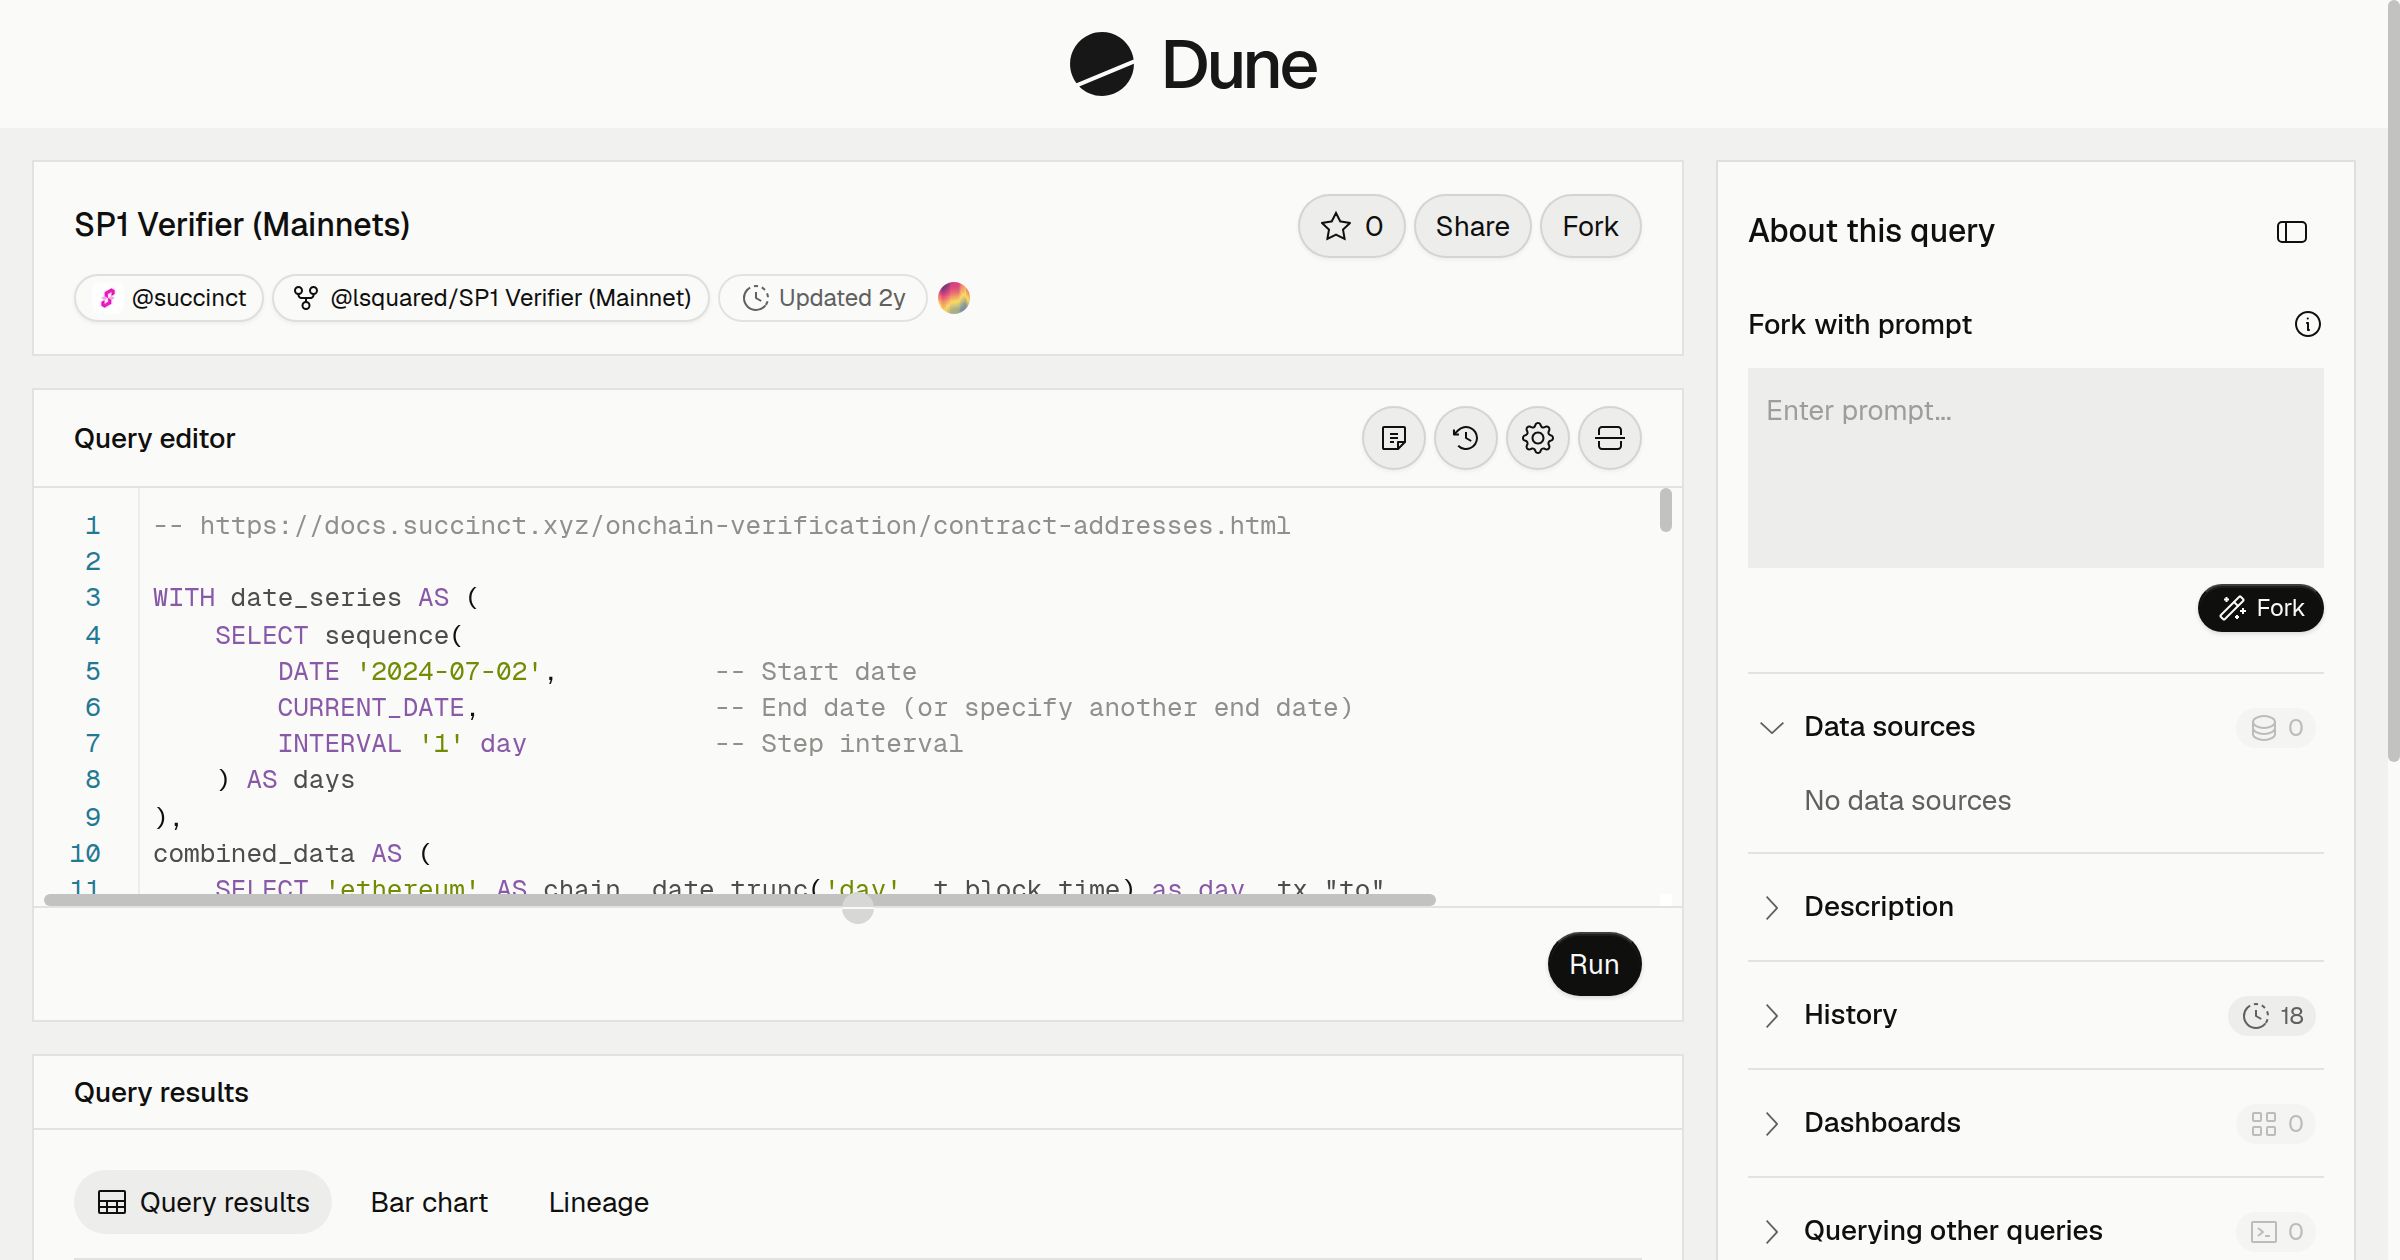Click the Share button
The width and height of the screenshot is (2400, 1260).
(1472, 226)
